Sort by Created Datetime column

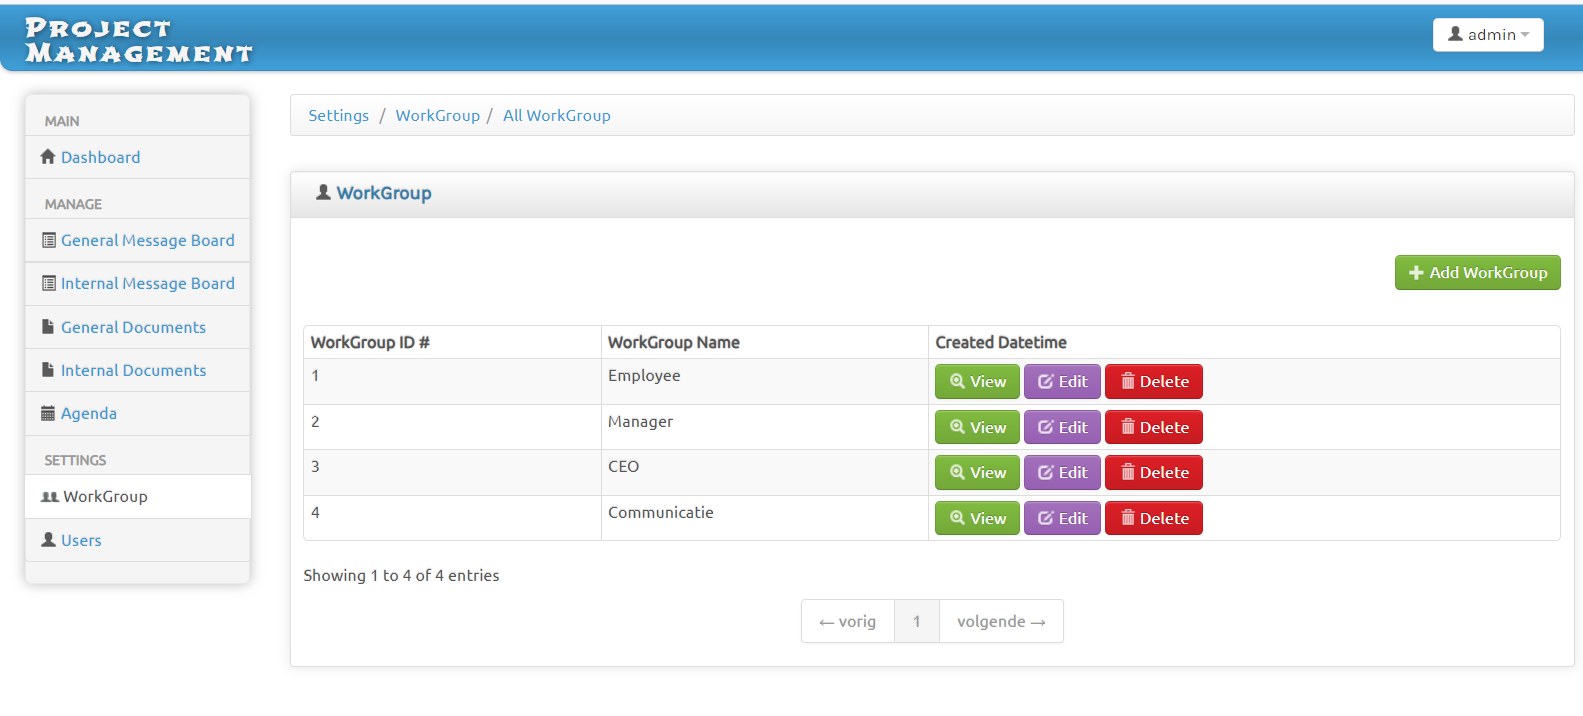tap(1244, 342)
